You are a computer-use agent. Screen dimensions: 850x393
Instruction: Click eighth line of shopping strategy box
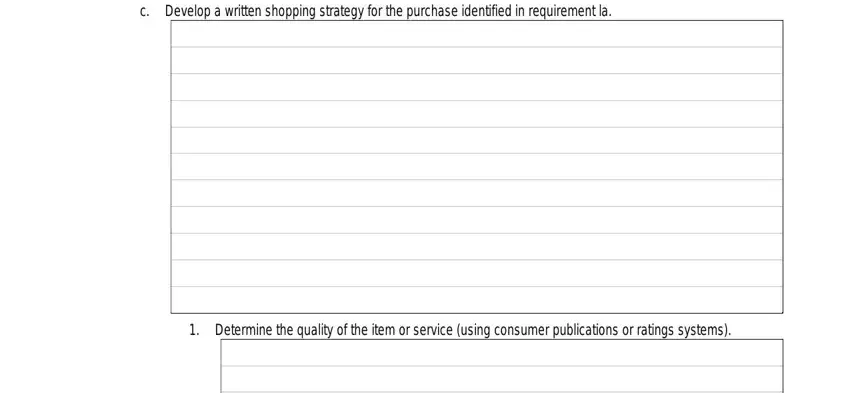[x=476, y=220]
